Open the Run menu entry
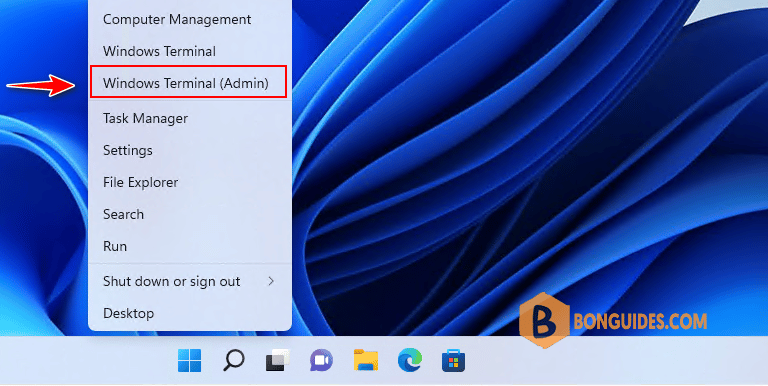Screen dimensions: 768x386 [x=190, y=246]
